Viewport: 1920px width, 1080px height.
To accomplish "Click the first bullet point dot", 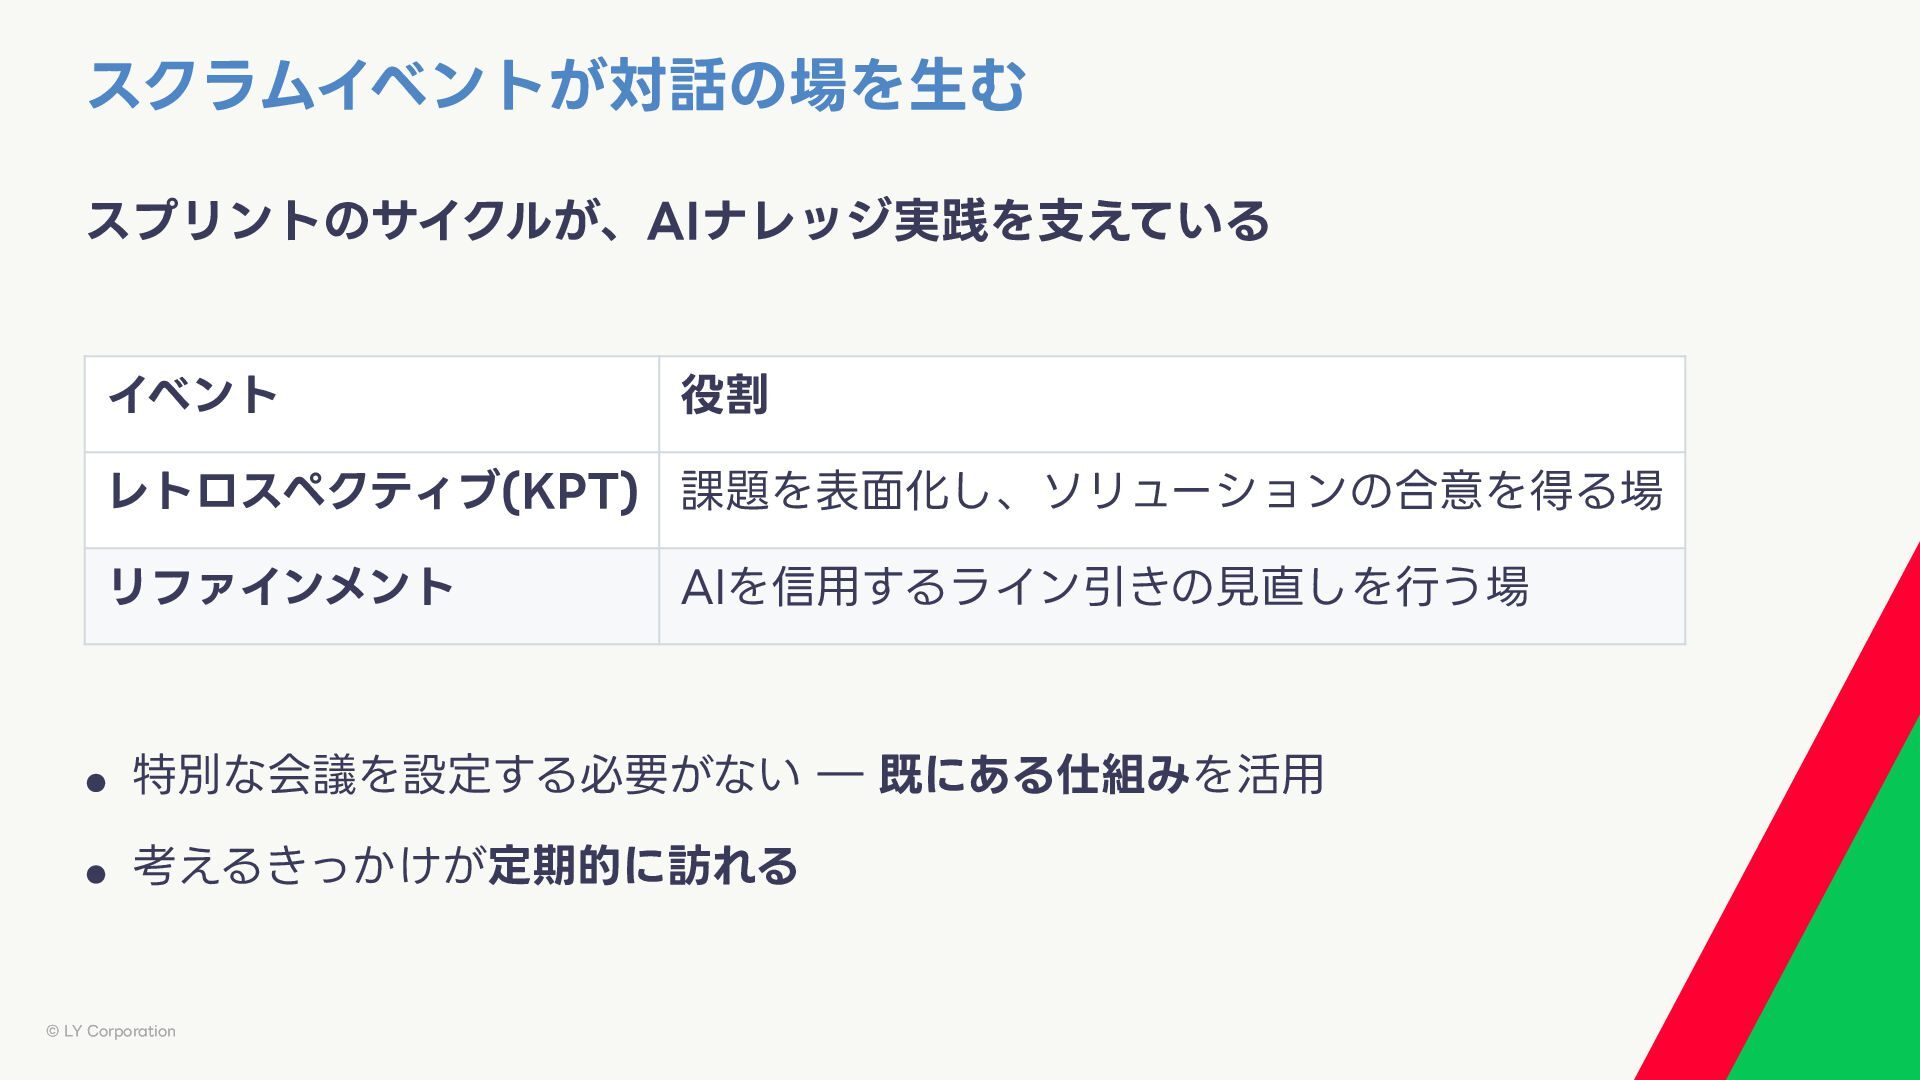I will [96, 782].
